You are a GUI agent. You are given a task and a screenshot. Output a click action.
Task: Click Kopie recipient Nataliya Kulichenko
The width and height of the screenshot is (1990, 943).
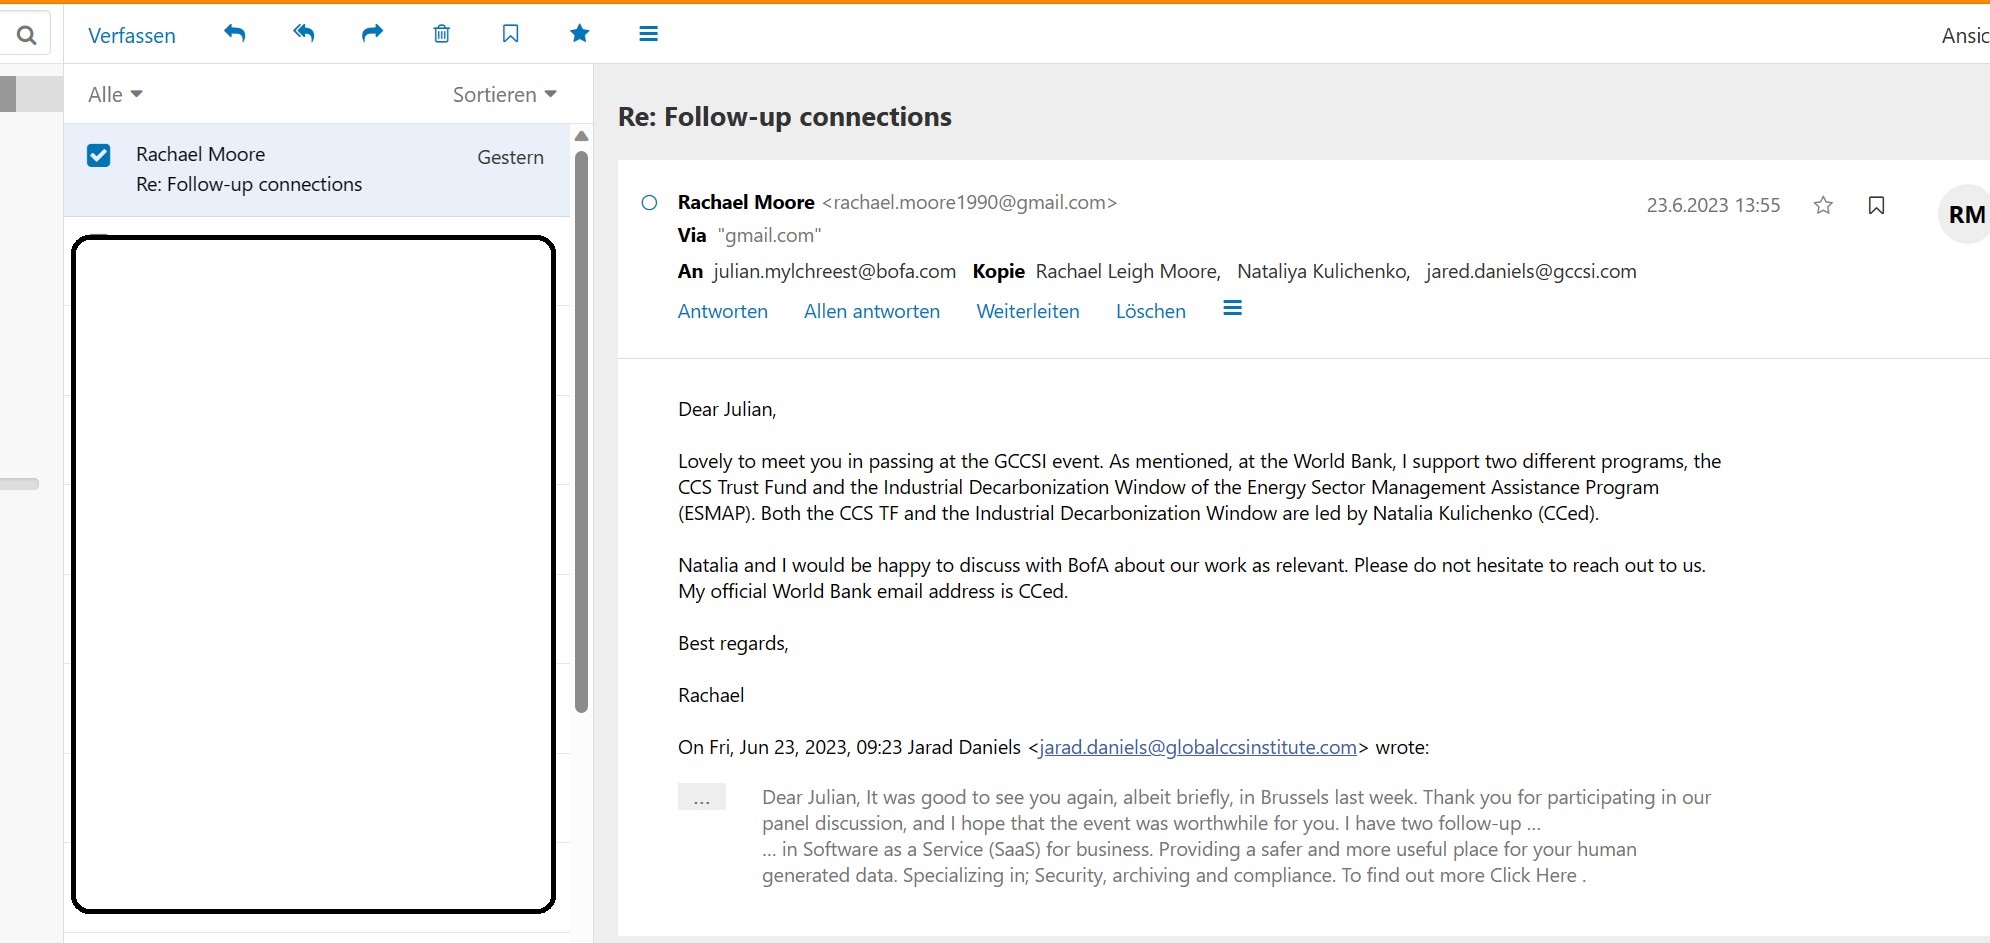pyautogui.click(x=1324, y=271)
